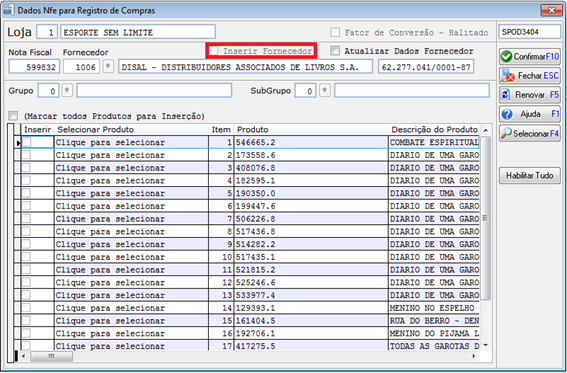This screenshot has width=567, height=373.
Task: Check Inserir box for item 5
Action: pos(27,193)
